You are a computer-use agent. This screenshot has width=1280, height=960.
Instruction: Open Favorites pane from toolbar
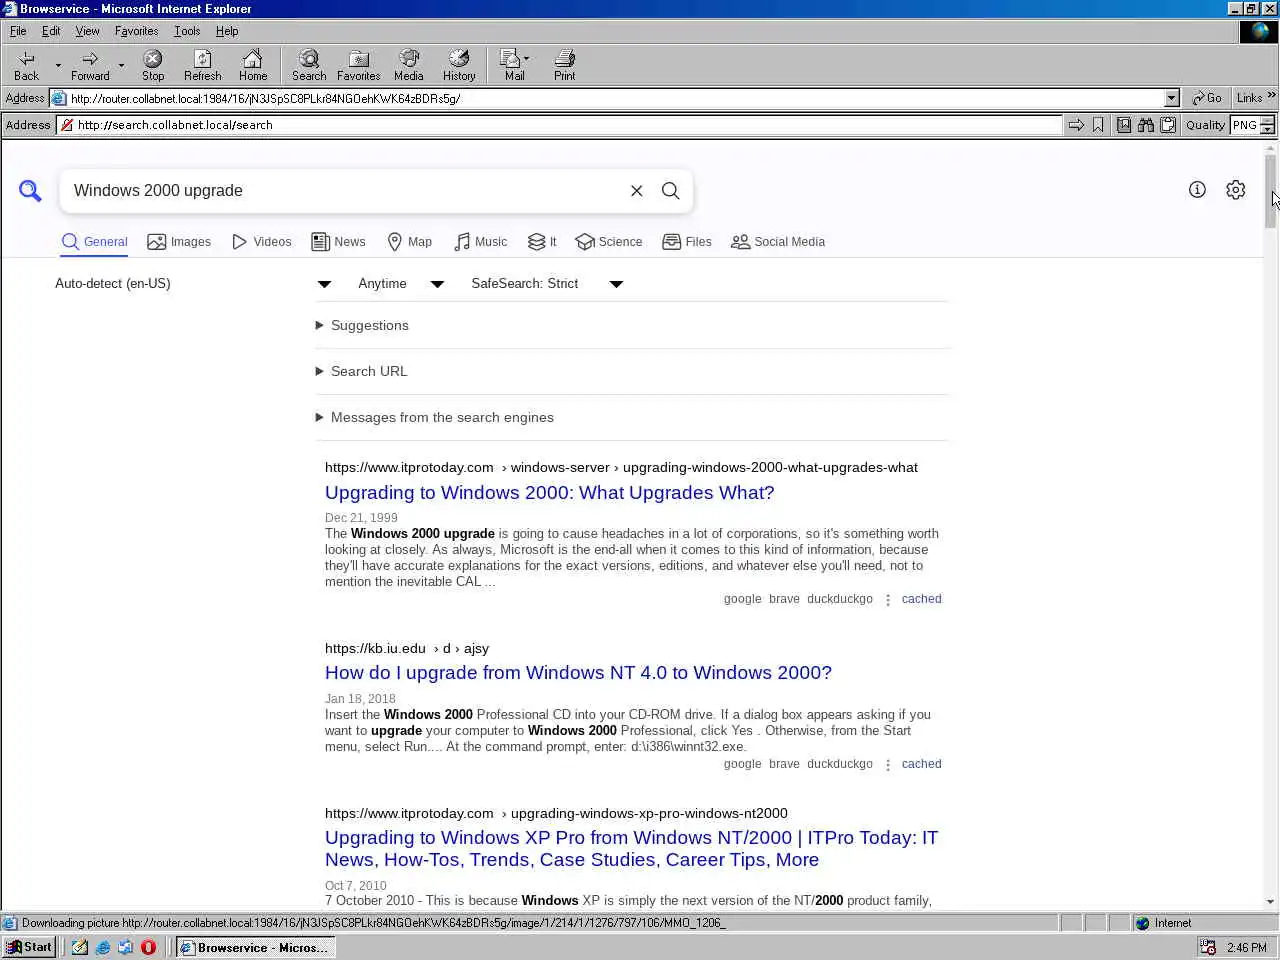[x=358, y=65]
